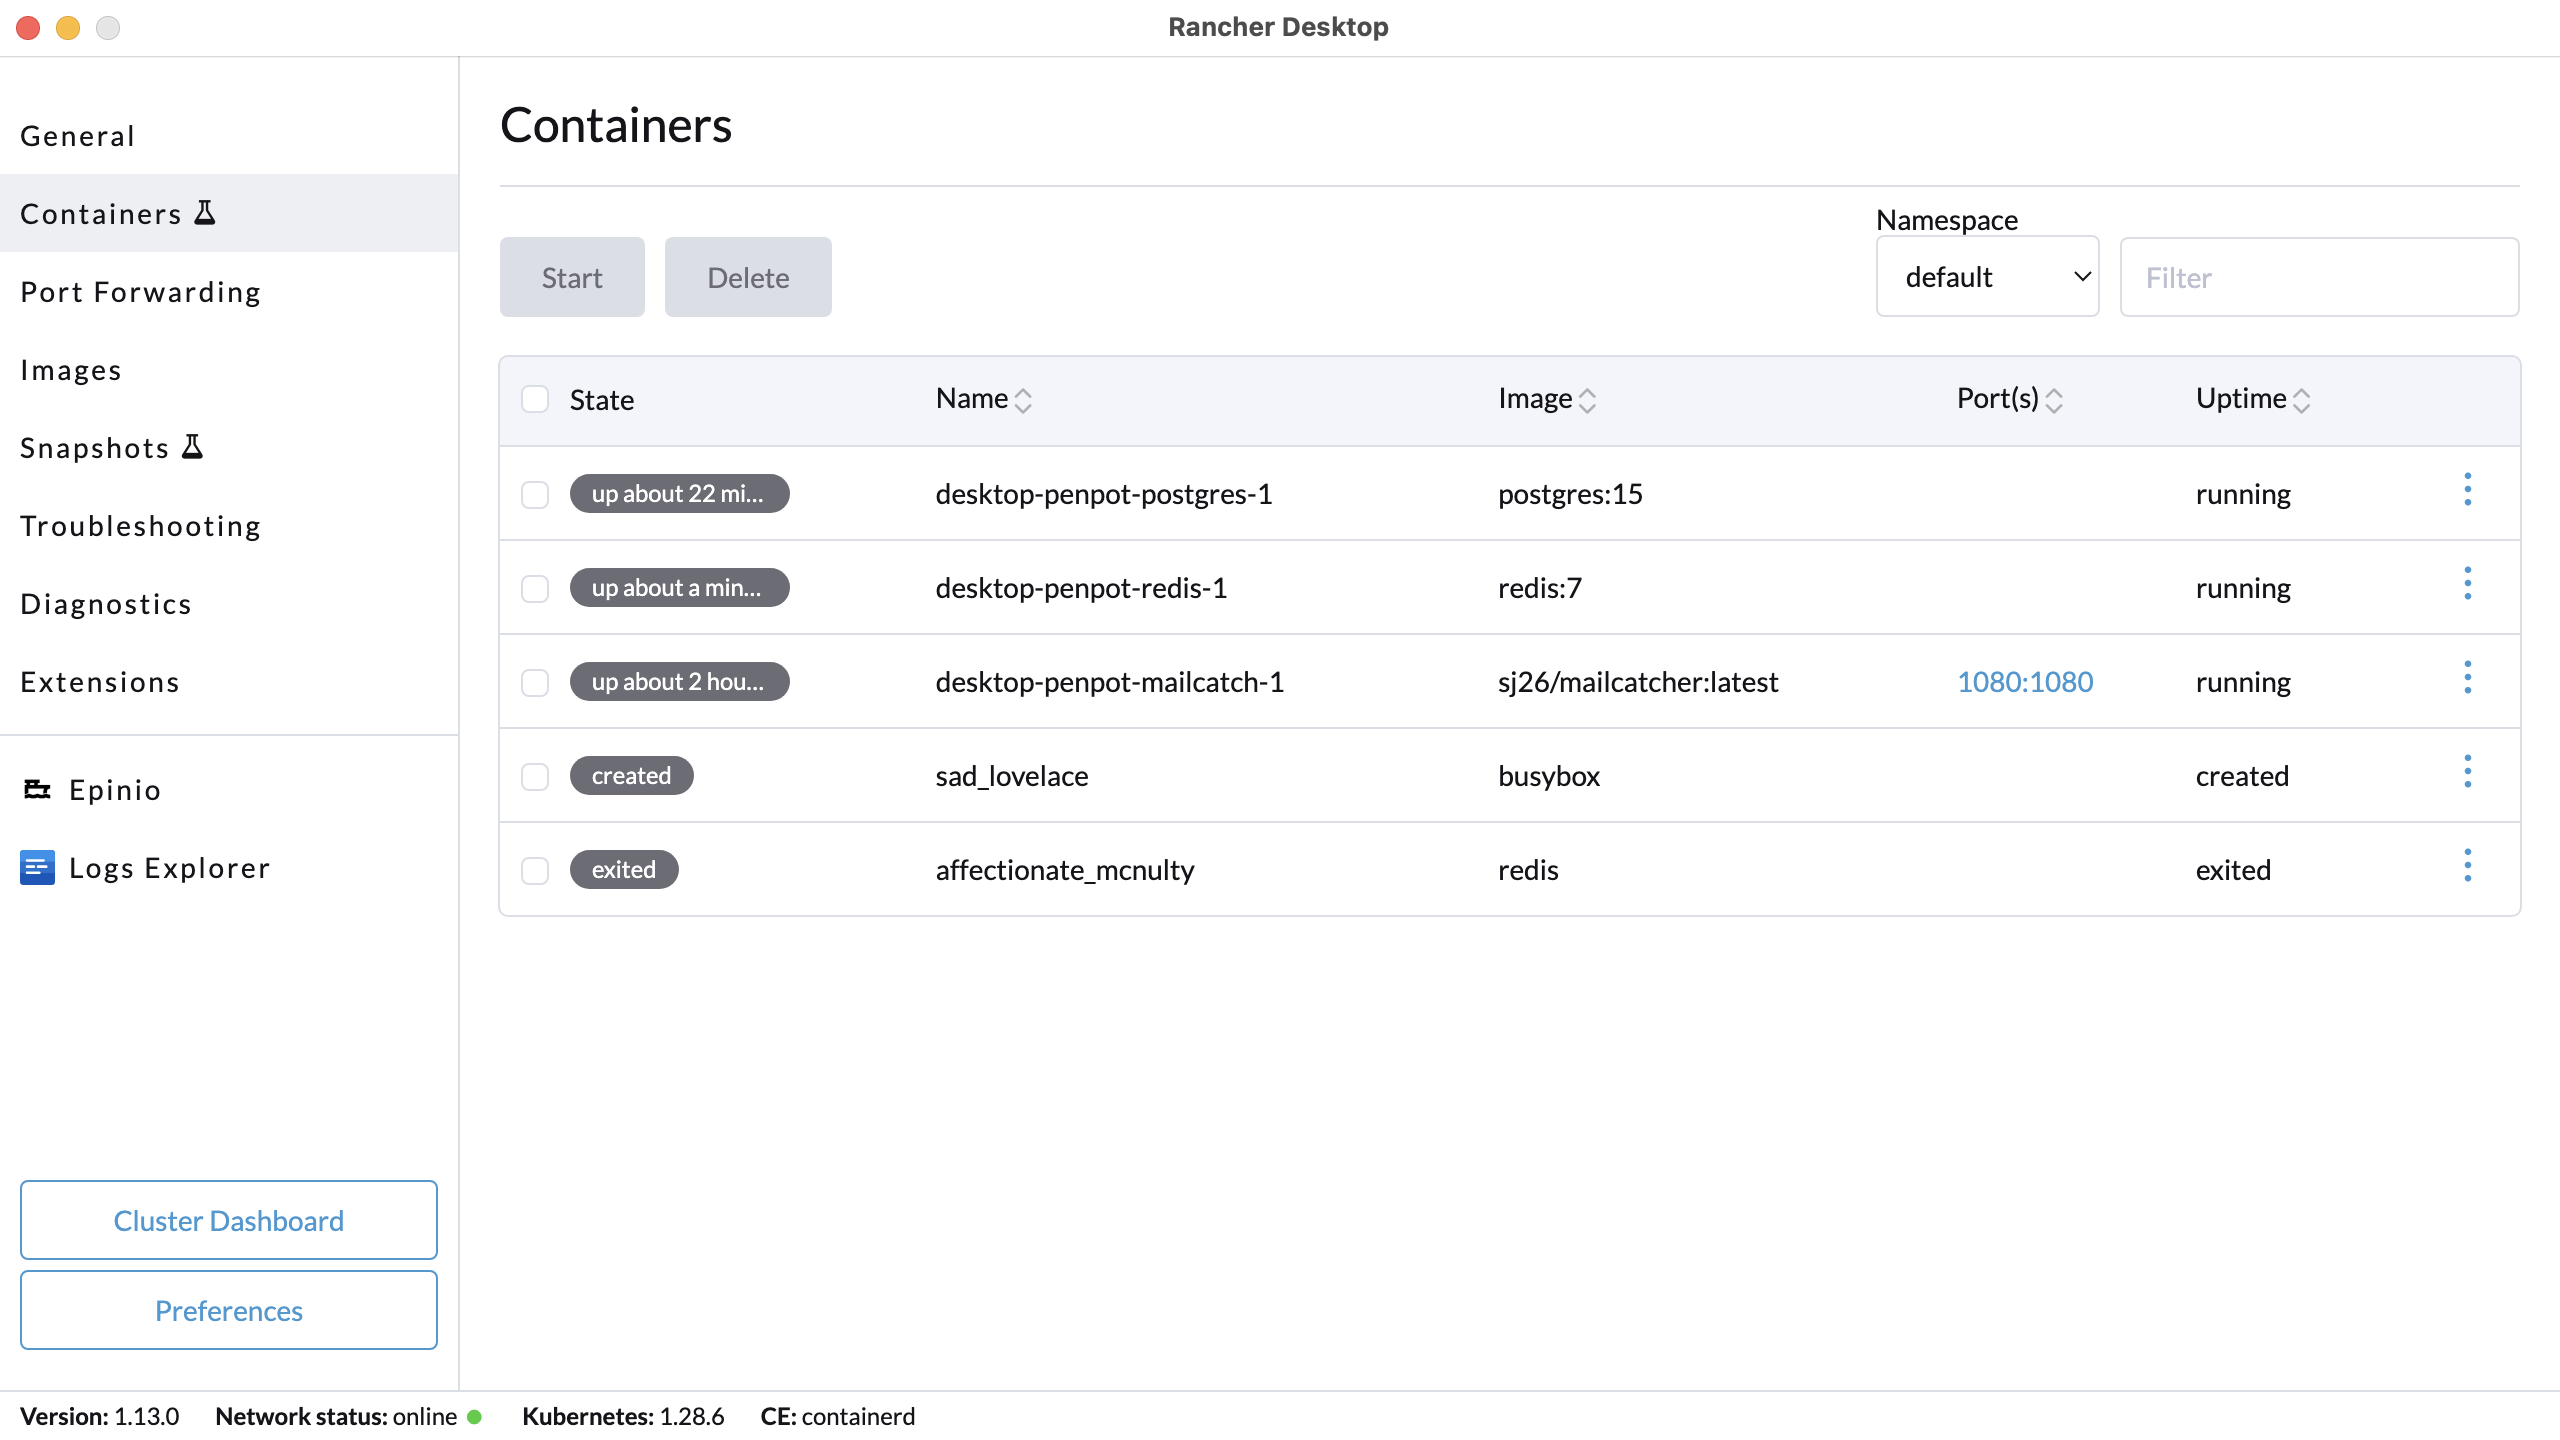This screenshot has height=1440, width=2560.
Task: Click the 'up about 2 hou...' state badge
Action: (679, 682)
